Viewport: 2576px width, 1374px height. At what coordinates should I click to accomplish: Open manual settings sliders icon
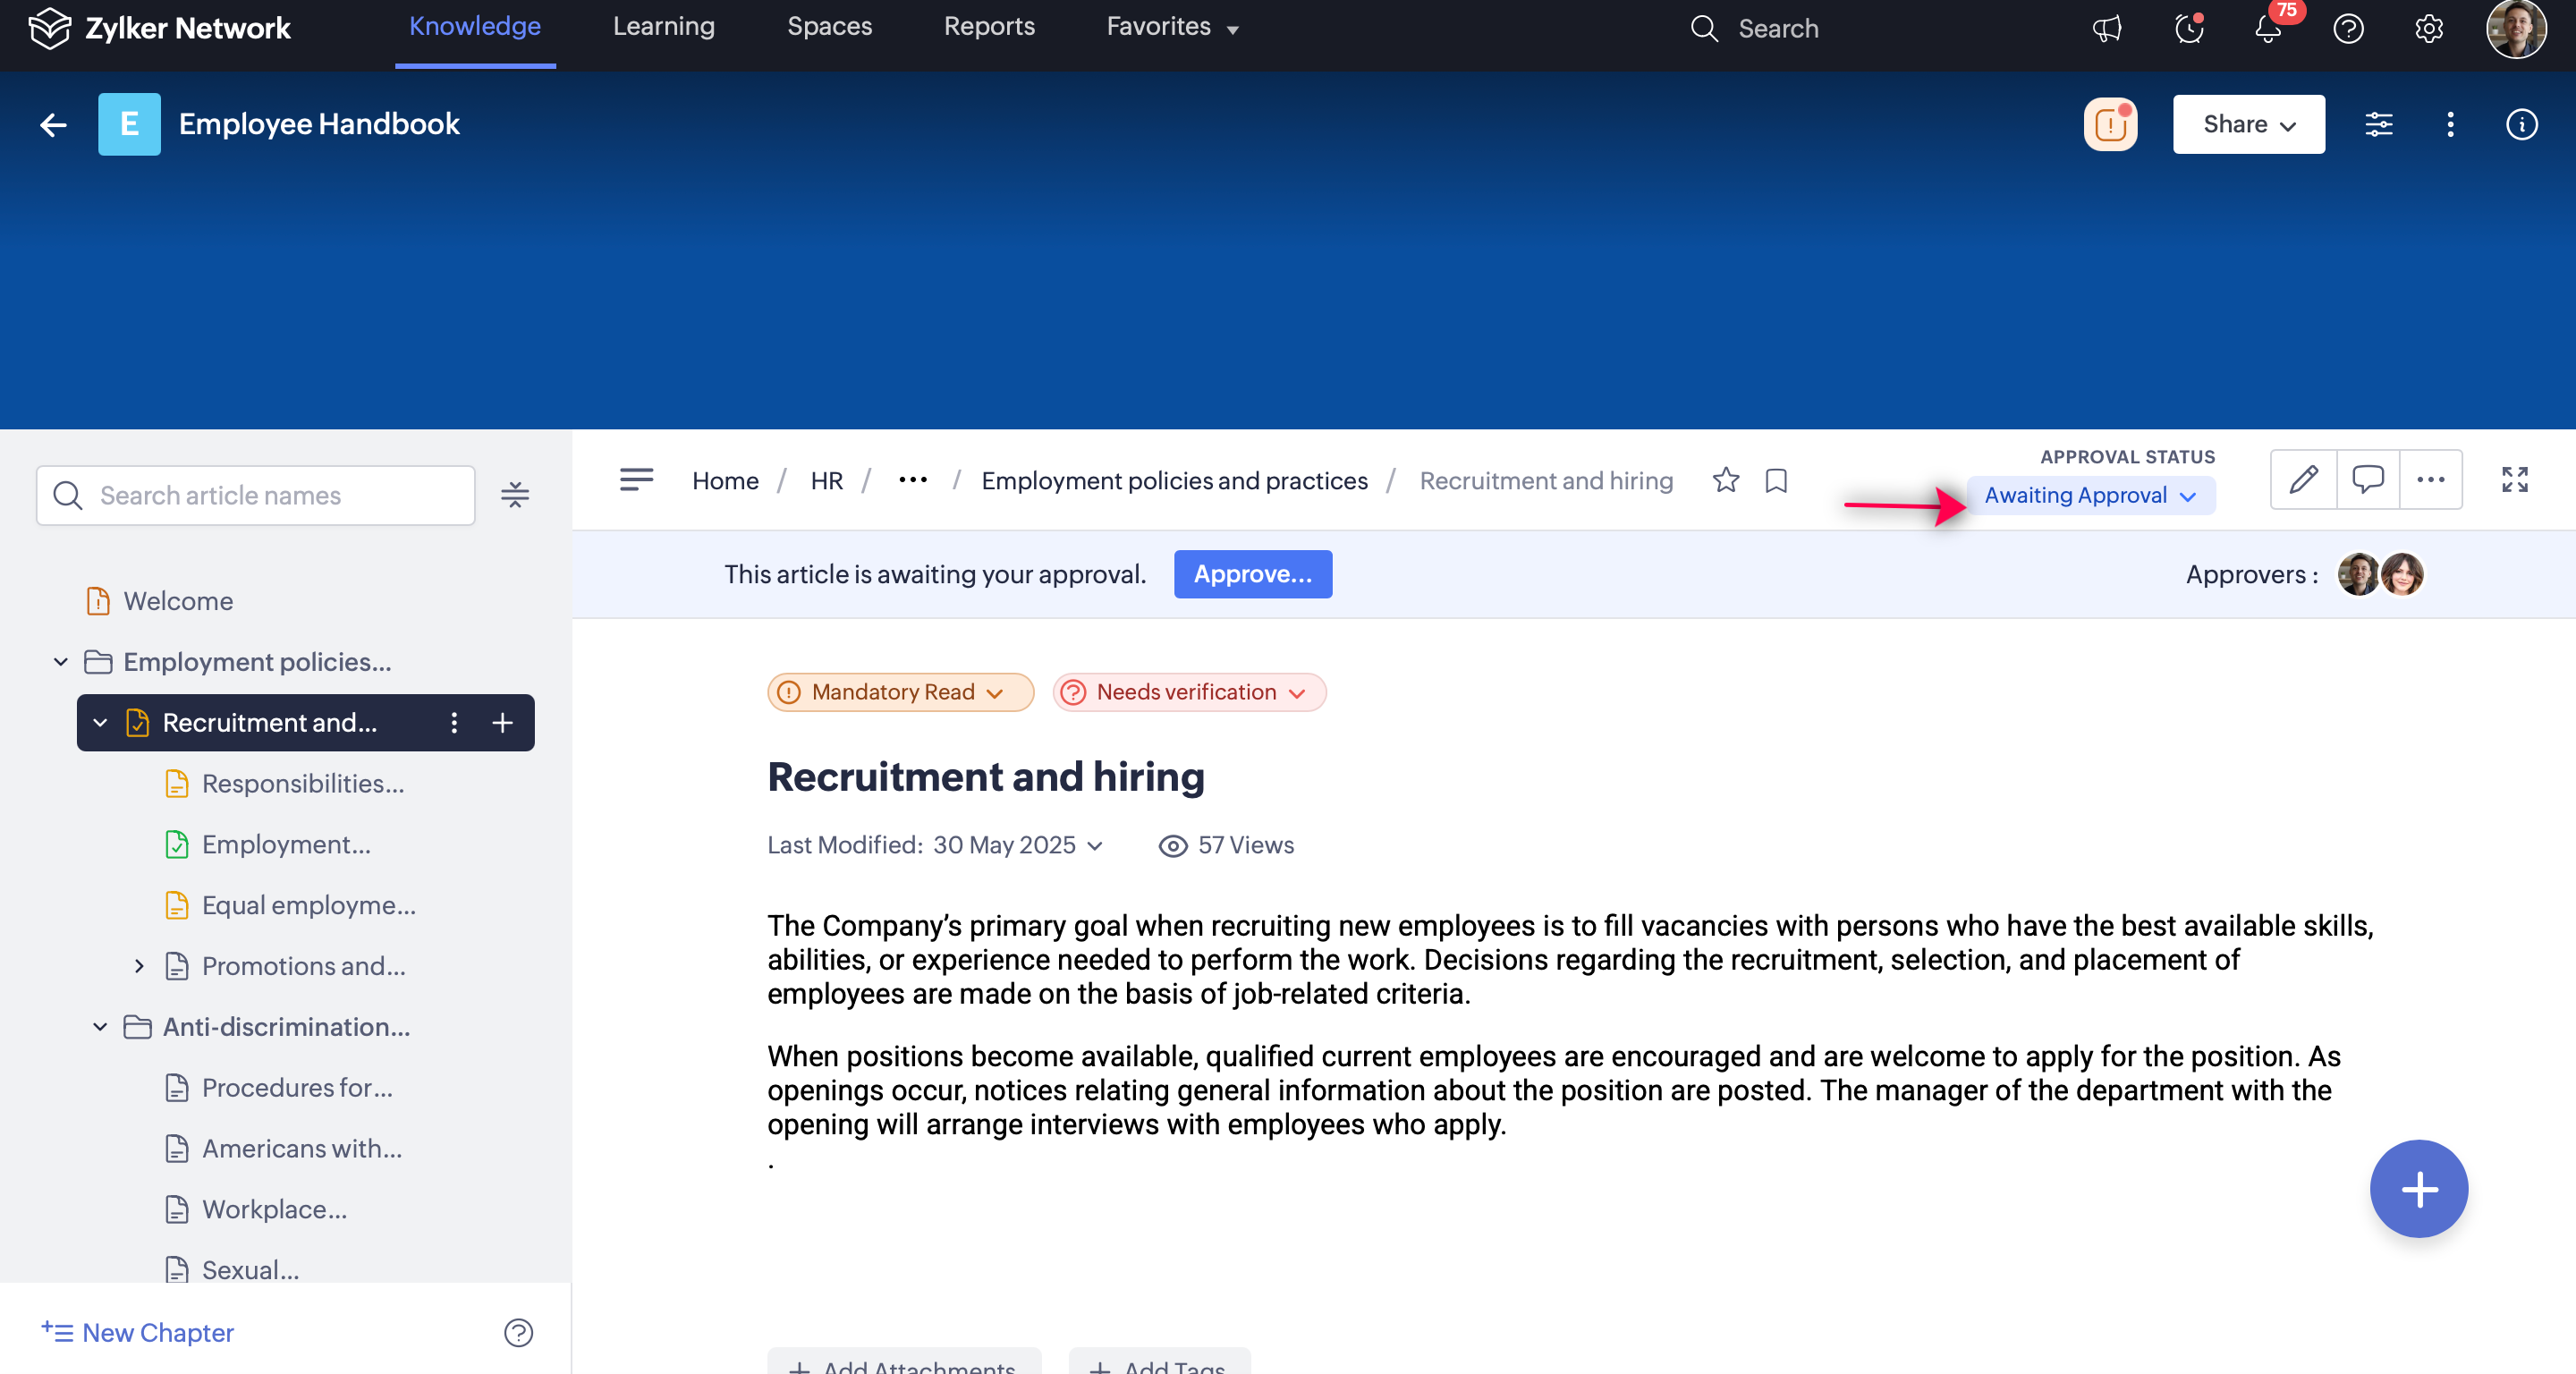pyautogui.click(x=2378, y=124)
